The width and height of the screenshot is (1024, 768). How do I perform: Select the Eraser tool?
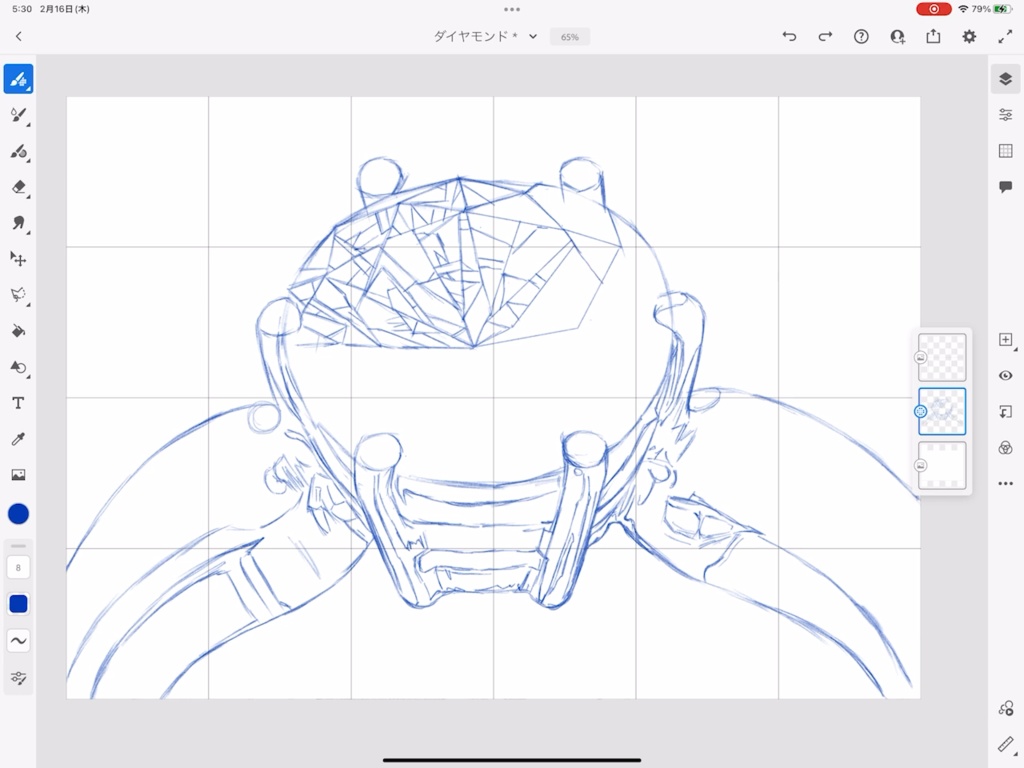pos(18,188)
